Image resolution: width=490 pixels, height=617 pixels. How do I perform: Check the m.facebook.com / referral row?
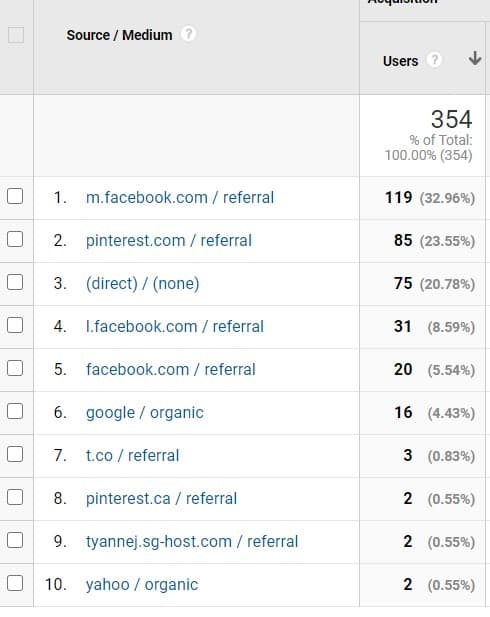(x=15, y=196)
